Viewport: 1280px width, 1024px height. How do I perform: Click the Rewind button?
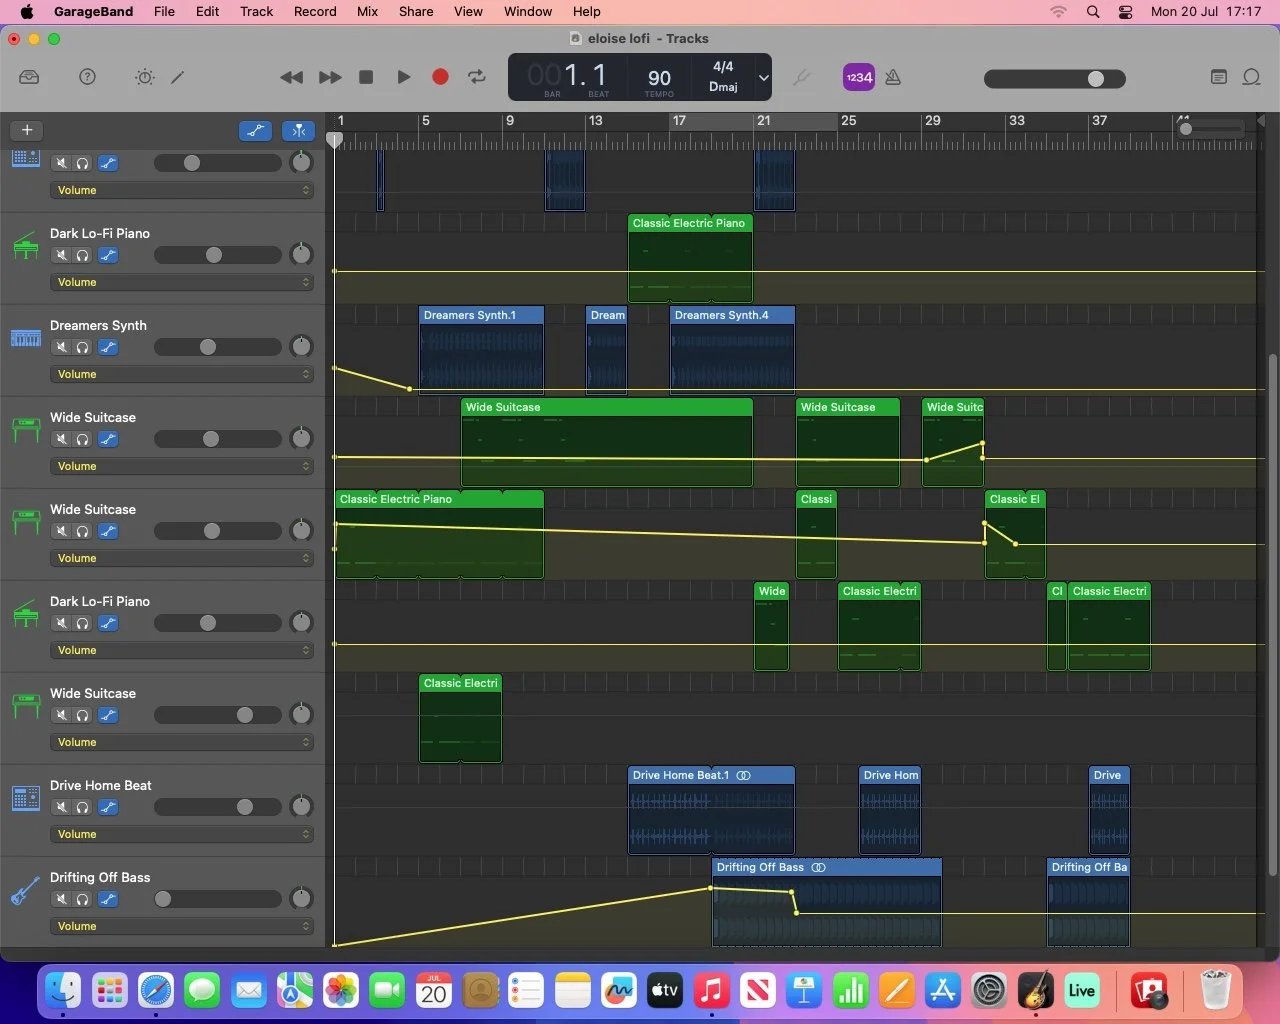291,77
